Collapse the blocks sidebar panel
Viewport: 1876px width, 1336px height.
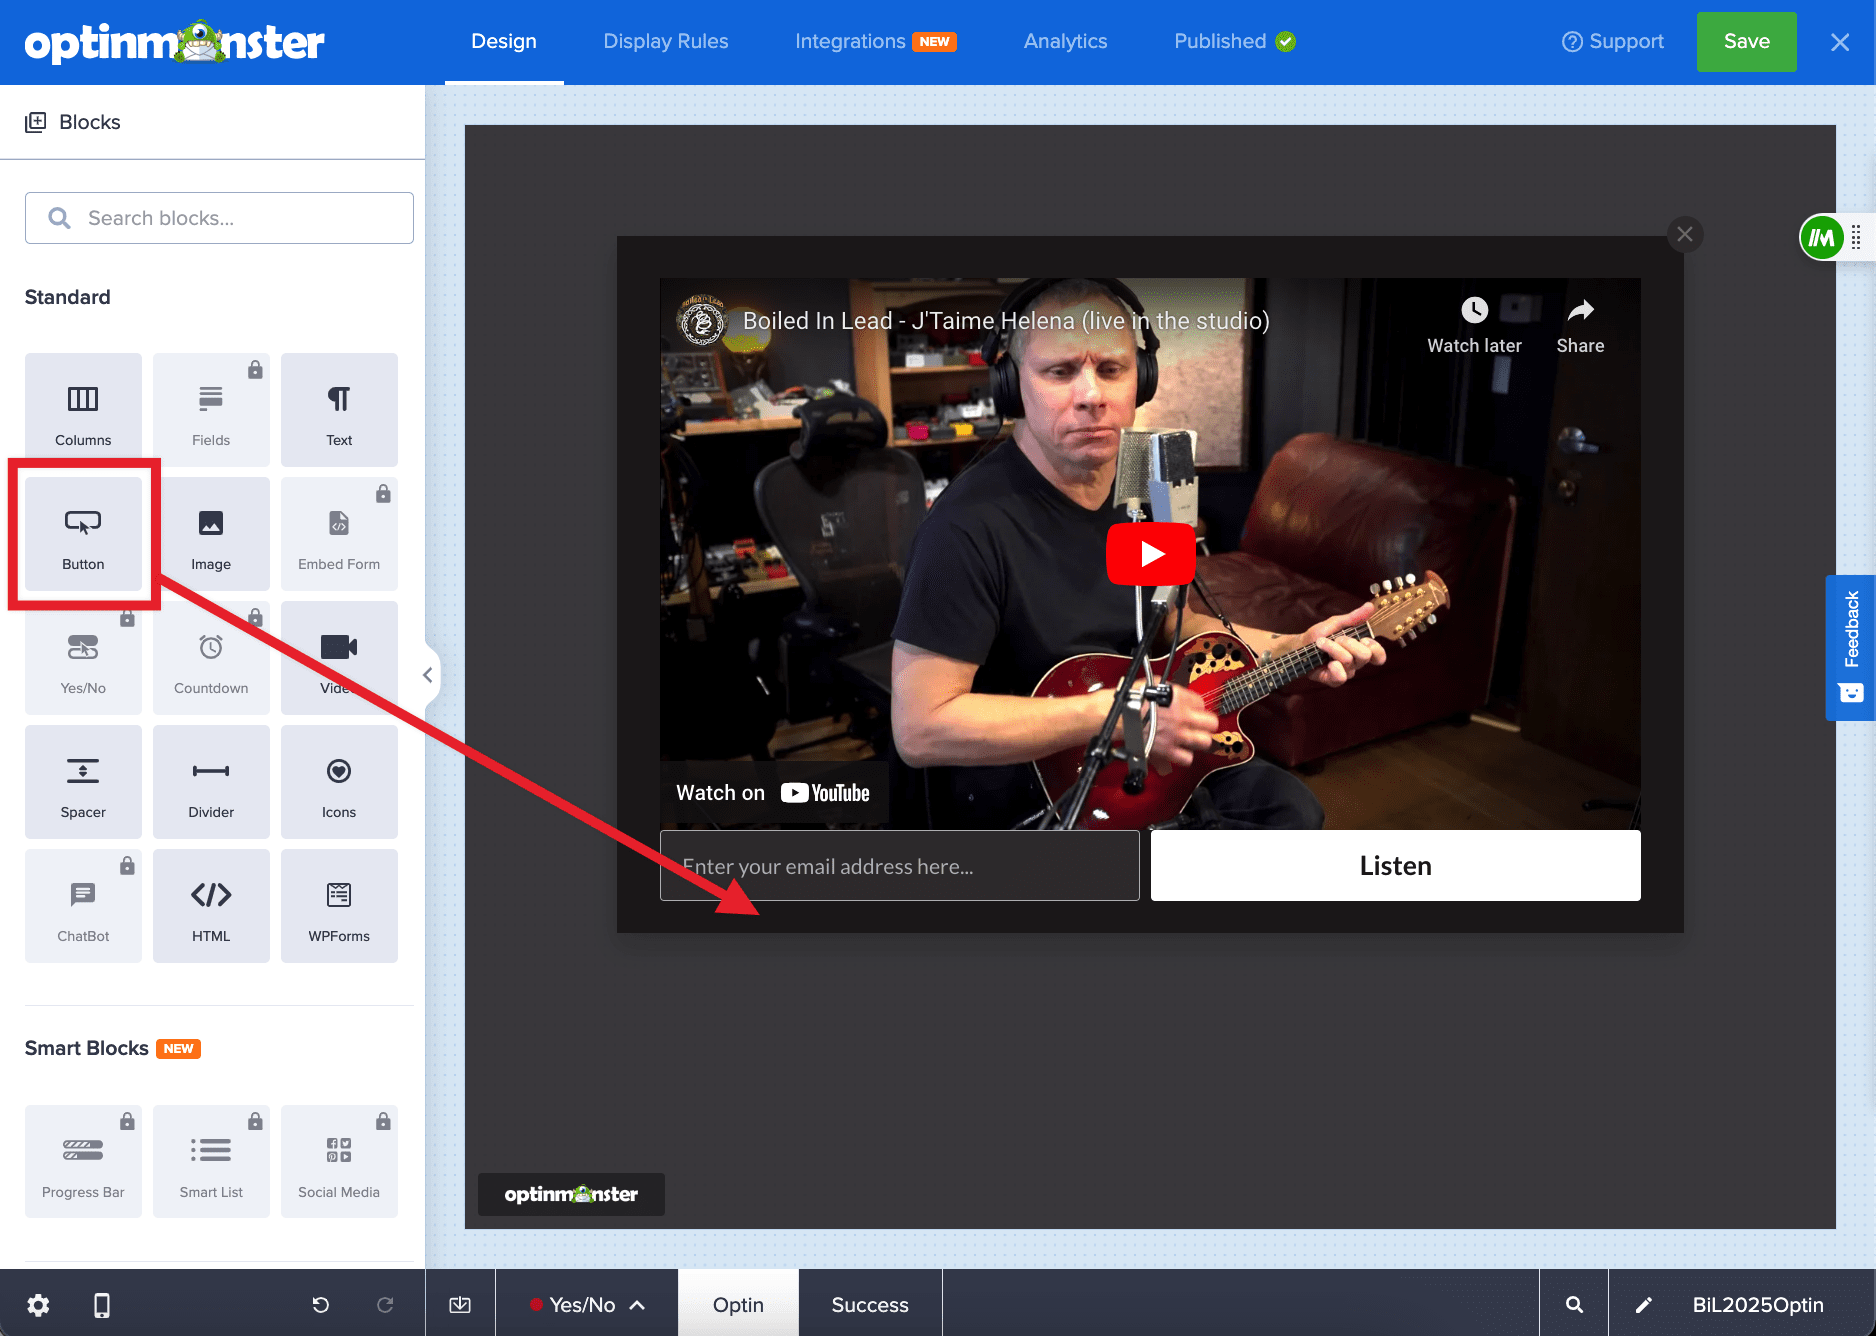[428, 675]
